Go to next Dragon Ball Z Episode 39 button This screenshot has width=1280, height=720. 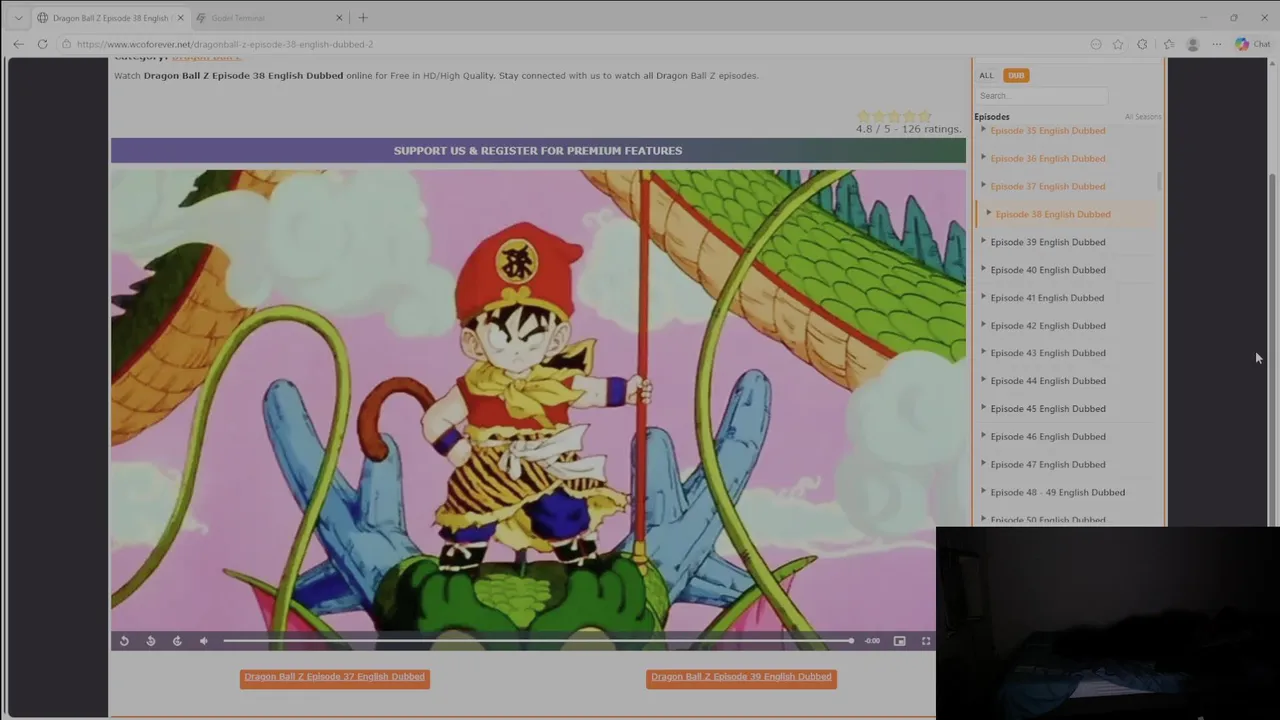pyautogui.click(x=741, y=677)
